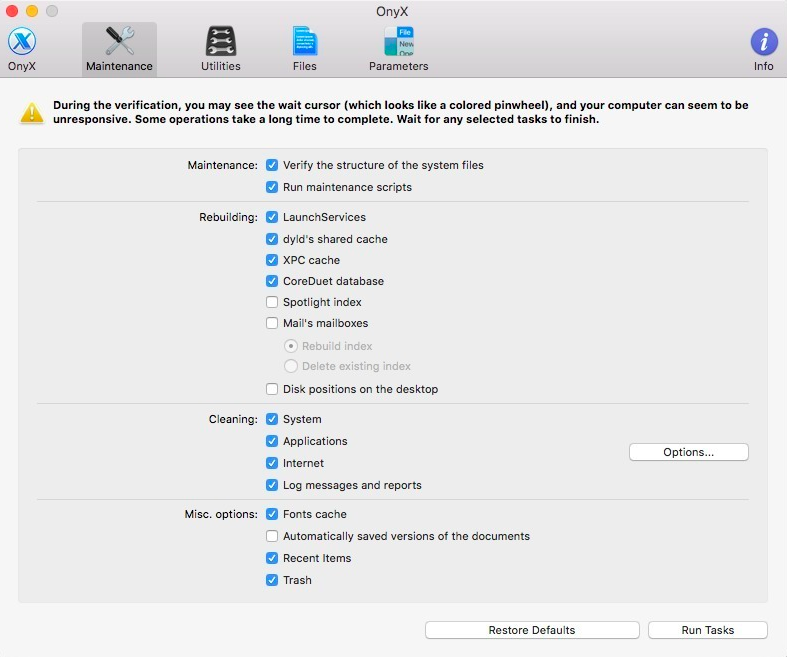Open the Utilities toolbox icon
This screenshot has height=657, width=787.
[x=221, y=41]
